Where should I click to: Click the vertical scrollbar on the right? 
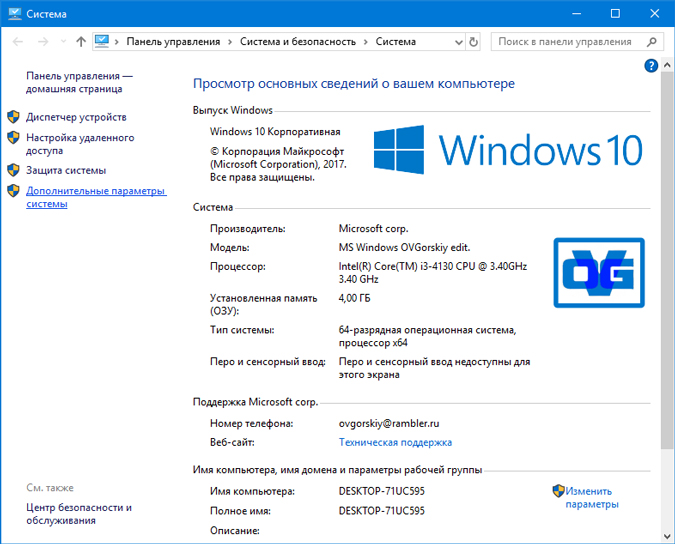point(667,250)
